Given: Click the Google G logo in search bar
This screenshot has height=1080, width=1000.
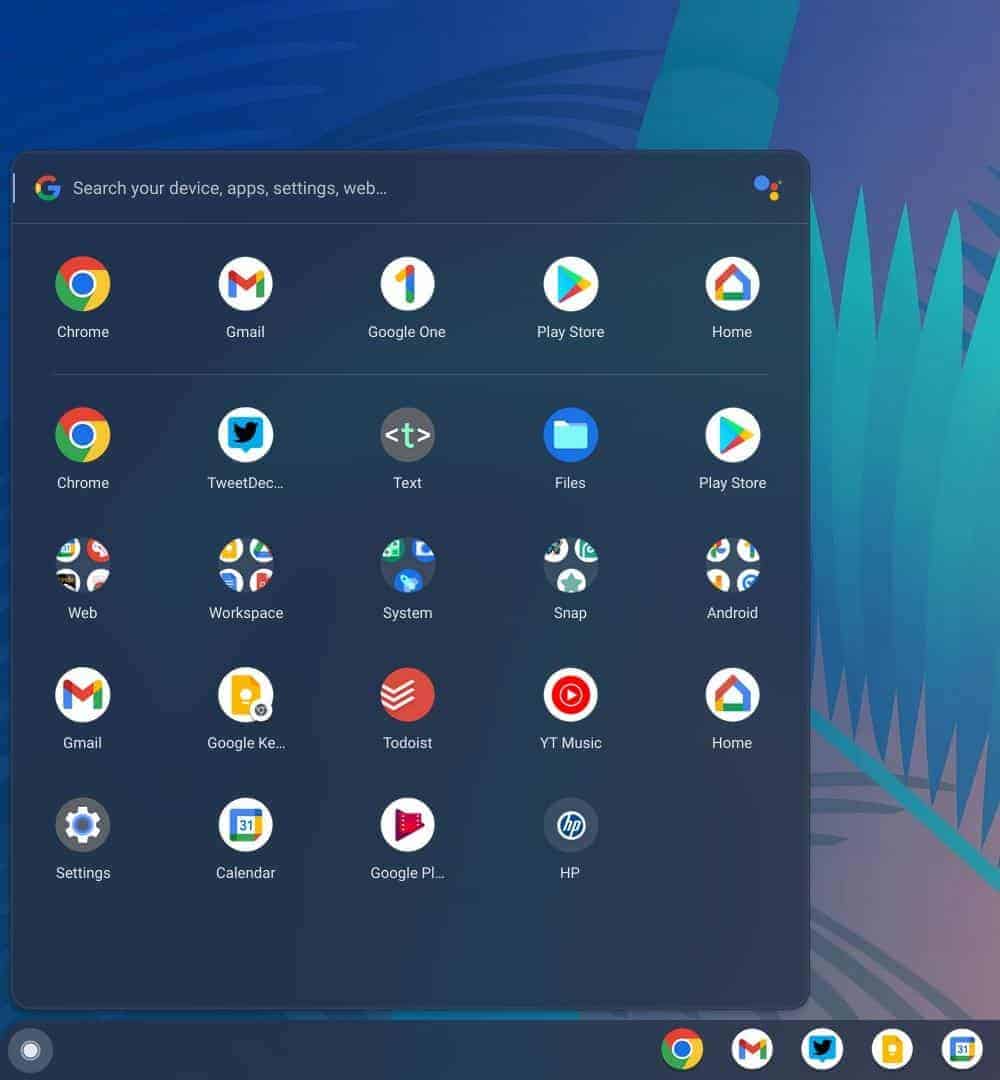Looking at the screenshot, I should click(48, 188).
